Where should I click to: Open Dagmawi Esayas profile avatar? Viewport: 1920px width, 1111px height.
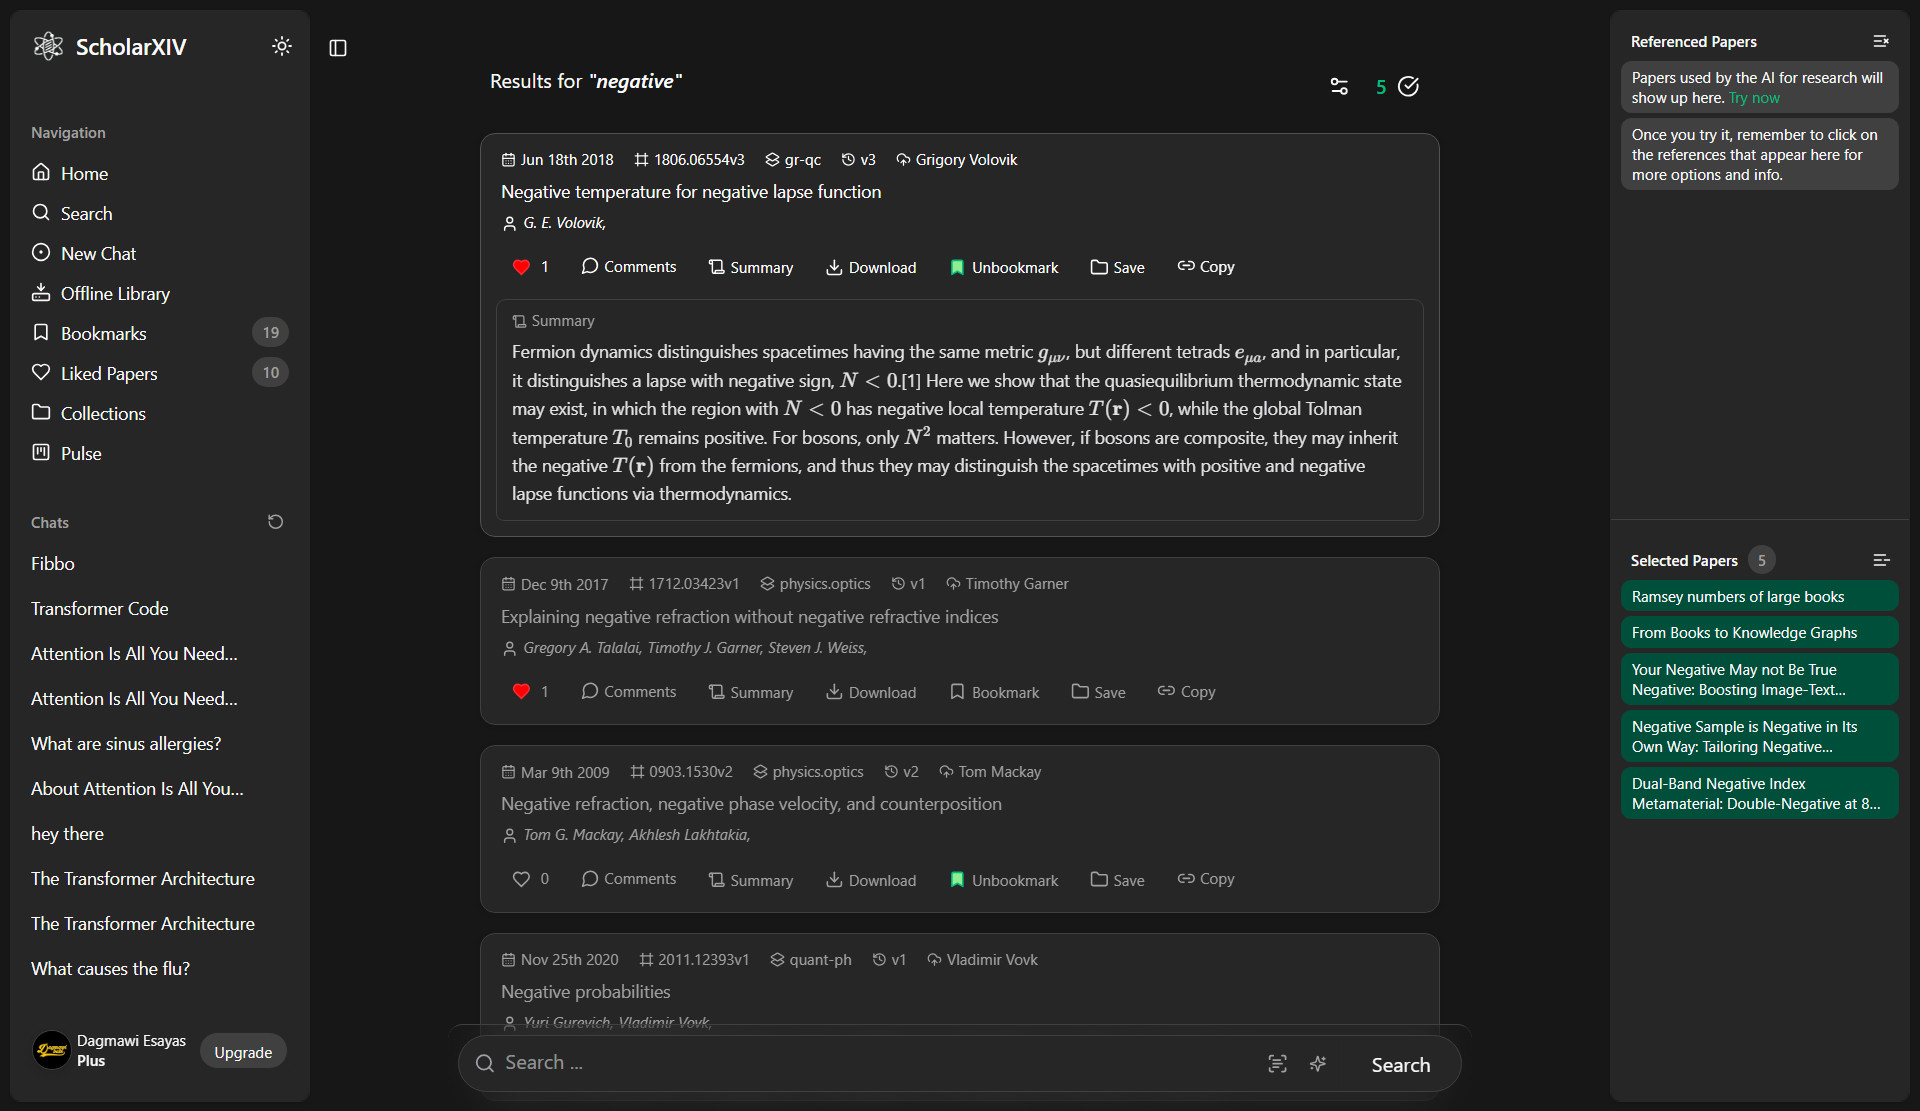pos(52,1051)
